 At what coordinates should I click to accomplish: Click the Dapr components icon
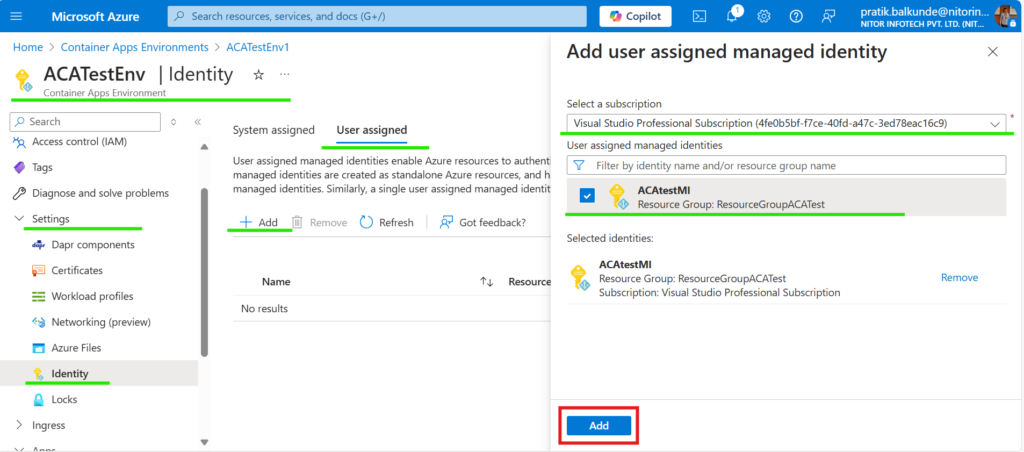pyautogui.click(x=39, y=245)
